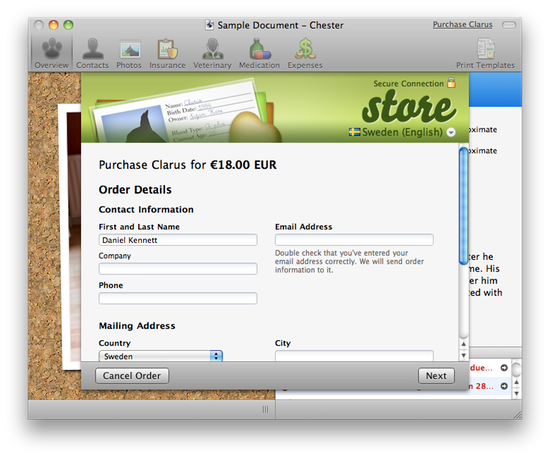The image size is (550, 458).
Task: Click the reminders list scroll down arrow
Action: click(516, 393)
